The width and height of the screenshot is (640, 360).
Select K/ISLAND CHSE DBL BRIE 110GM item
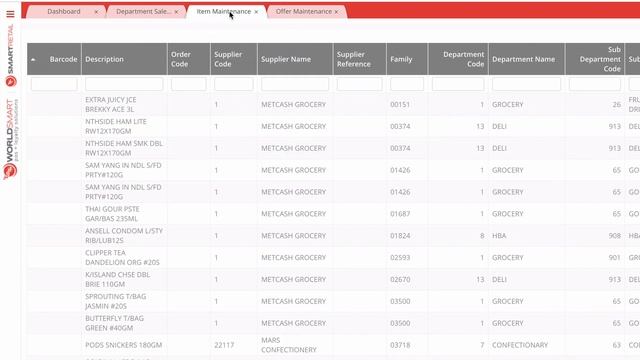(118, 279)
